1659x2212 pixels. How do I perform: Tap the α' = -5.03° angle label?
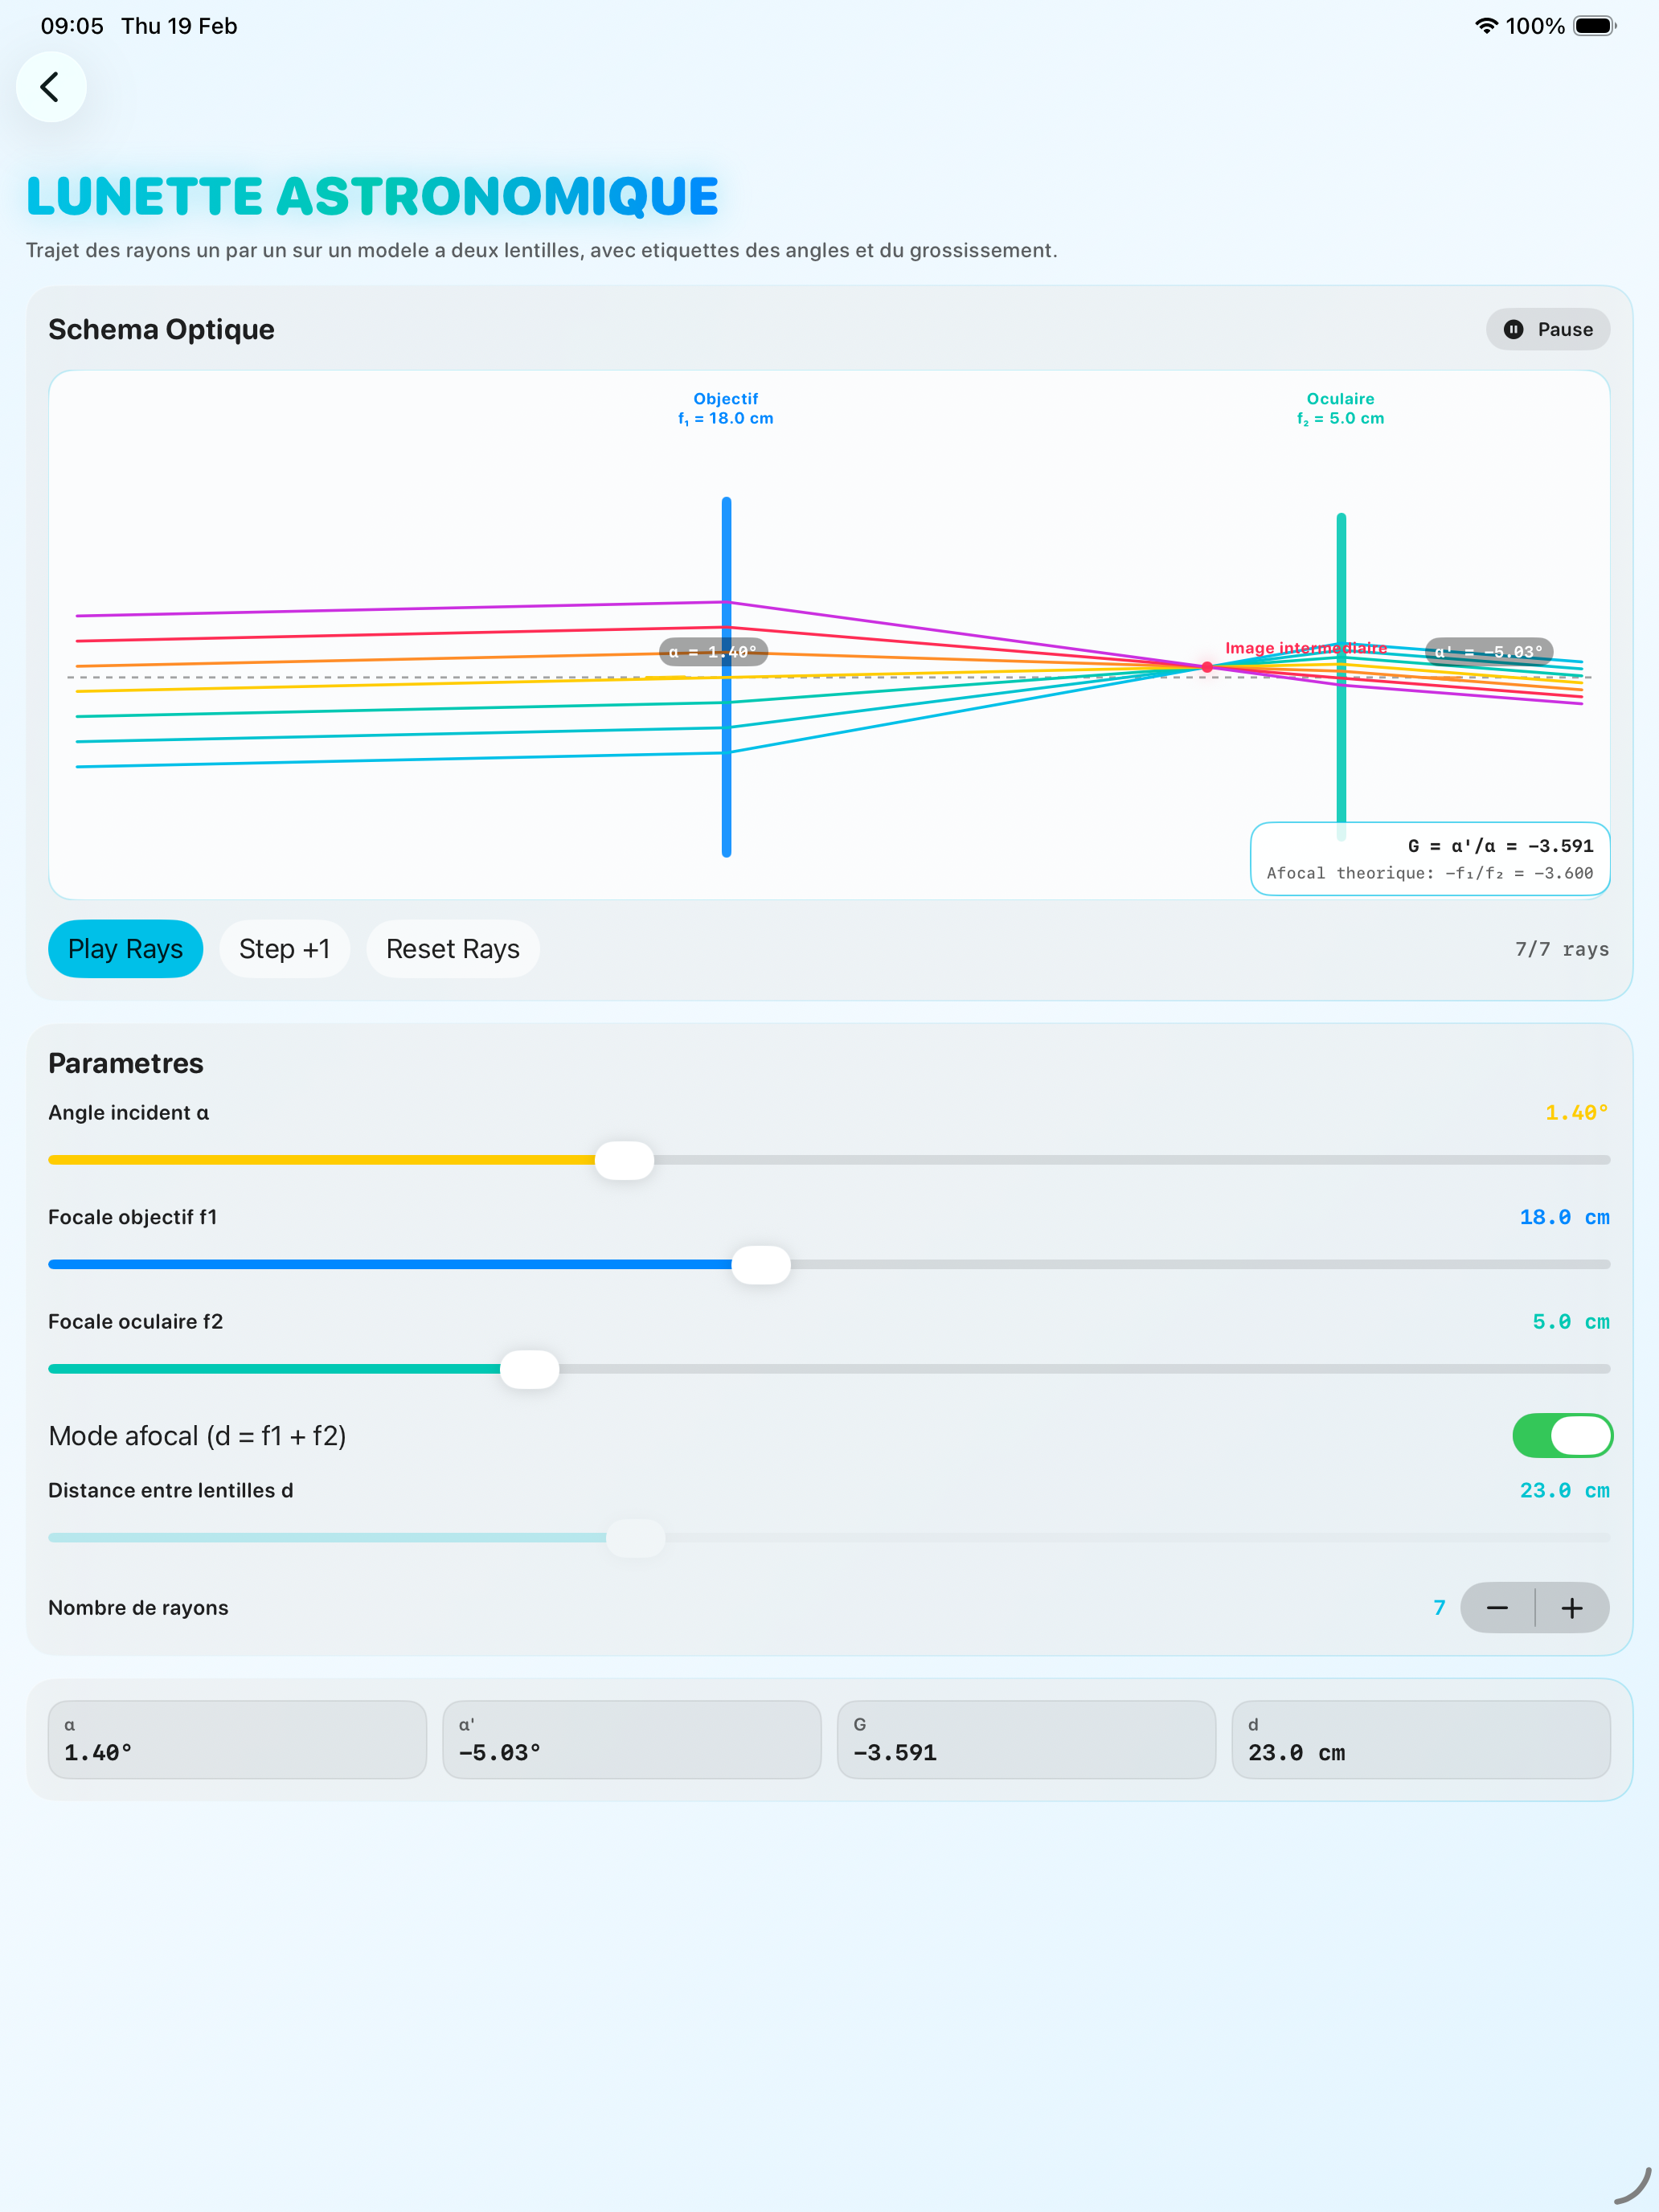(1488, 652)
